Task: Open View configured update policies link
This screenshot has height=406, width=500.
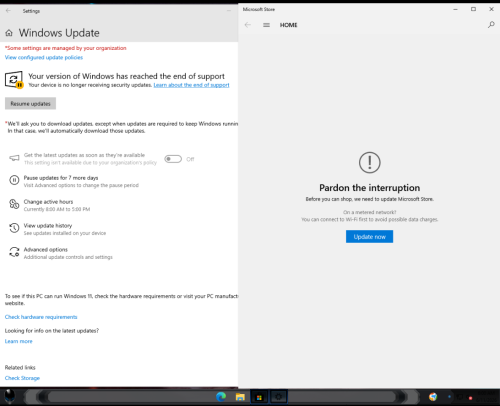Action: tap(44, 57)
